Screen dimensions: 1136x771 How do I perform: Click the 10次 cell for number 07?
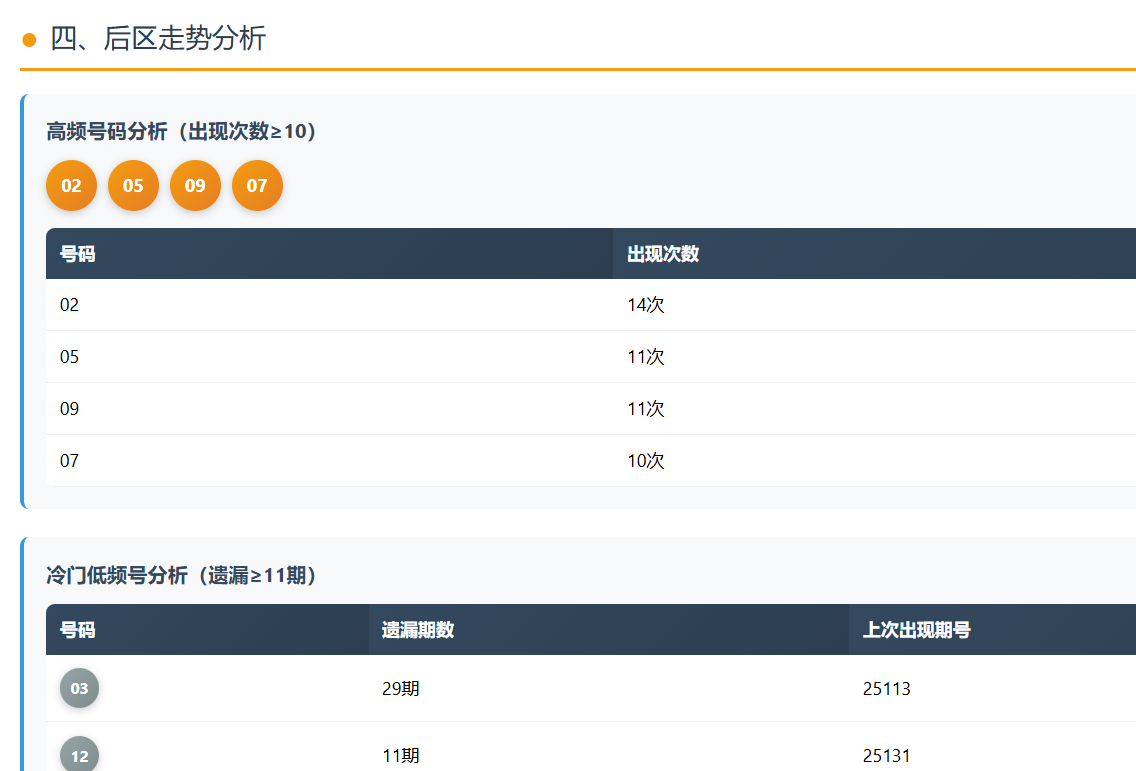646,461
